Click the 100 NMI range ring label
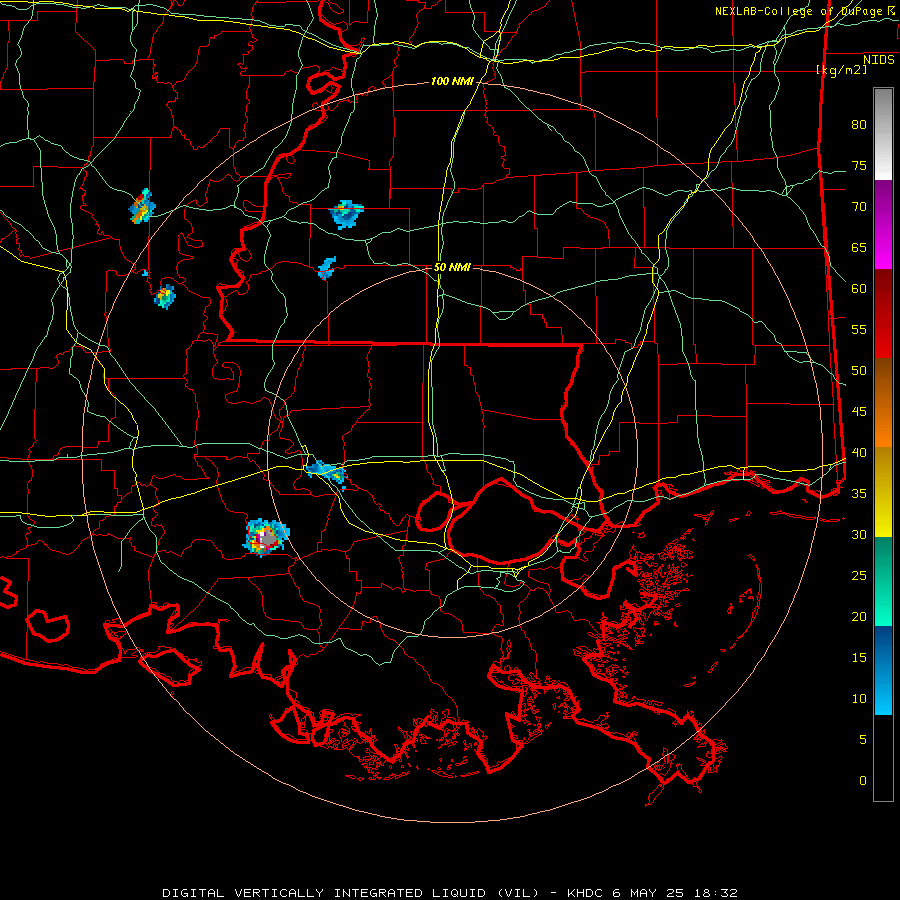 pos(452,81)
